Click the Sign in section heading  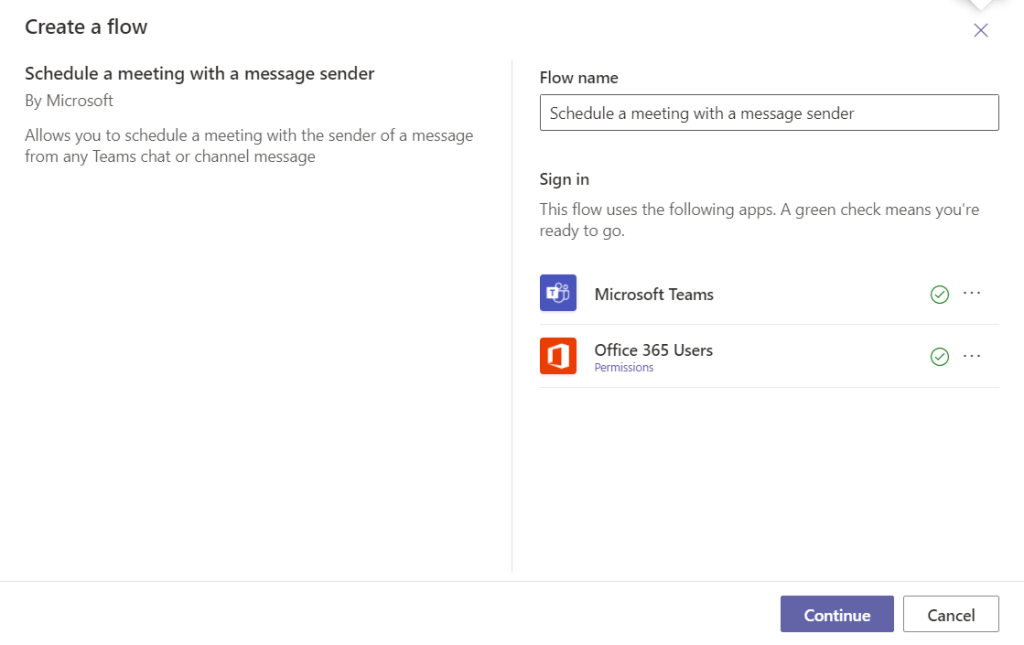[x=564, y=179]
